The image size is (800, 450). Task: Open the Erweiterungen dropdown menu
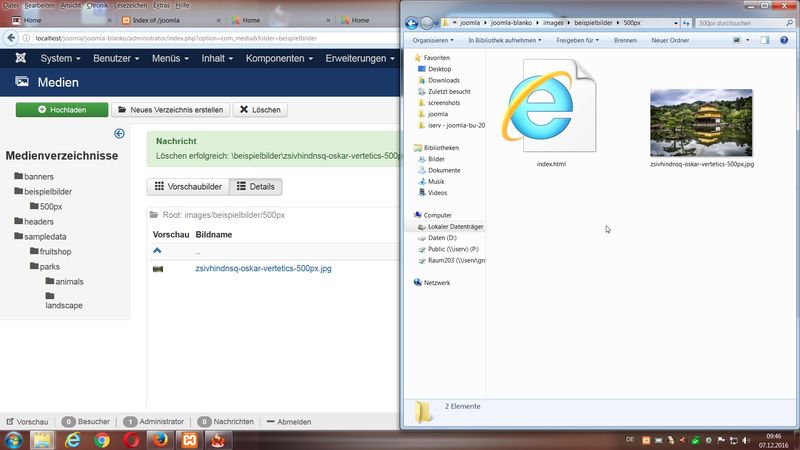click(x=360, y=58)
